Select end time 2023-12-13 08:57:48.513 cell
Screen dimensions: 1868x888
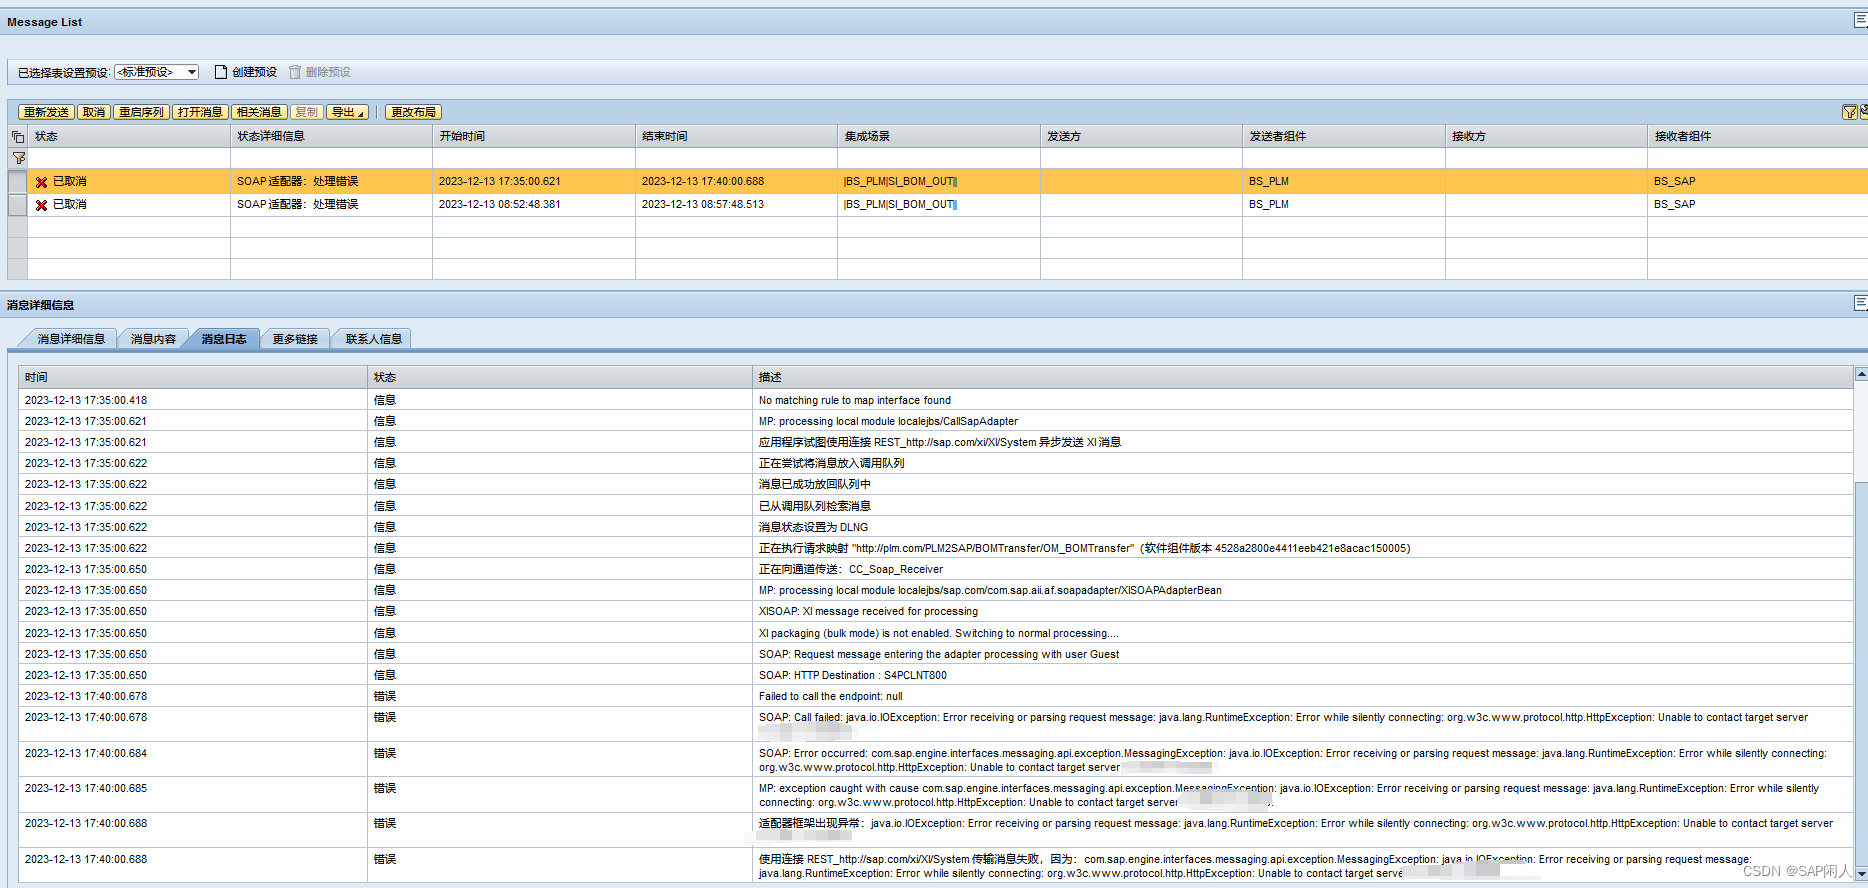[736, 204]
